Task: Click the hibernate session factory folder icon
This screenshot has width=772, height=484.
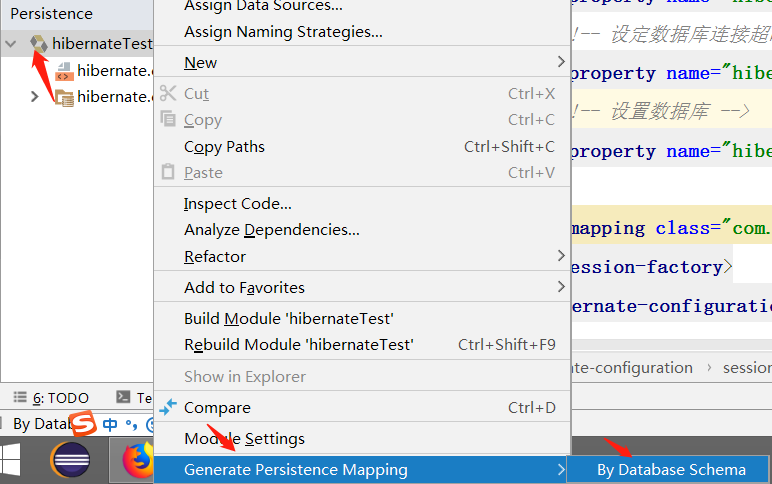Action: pos(64,97)
